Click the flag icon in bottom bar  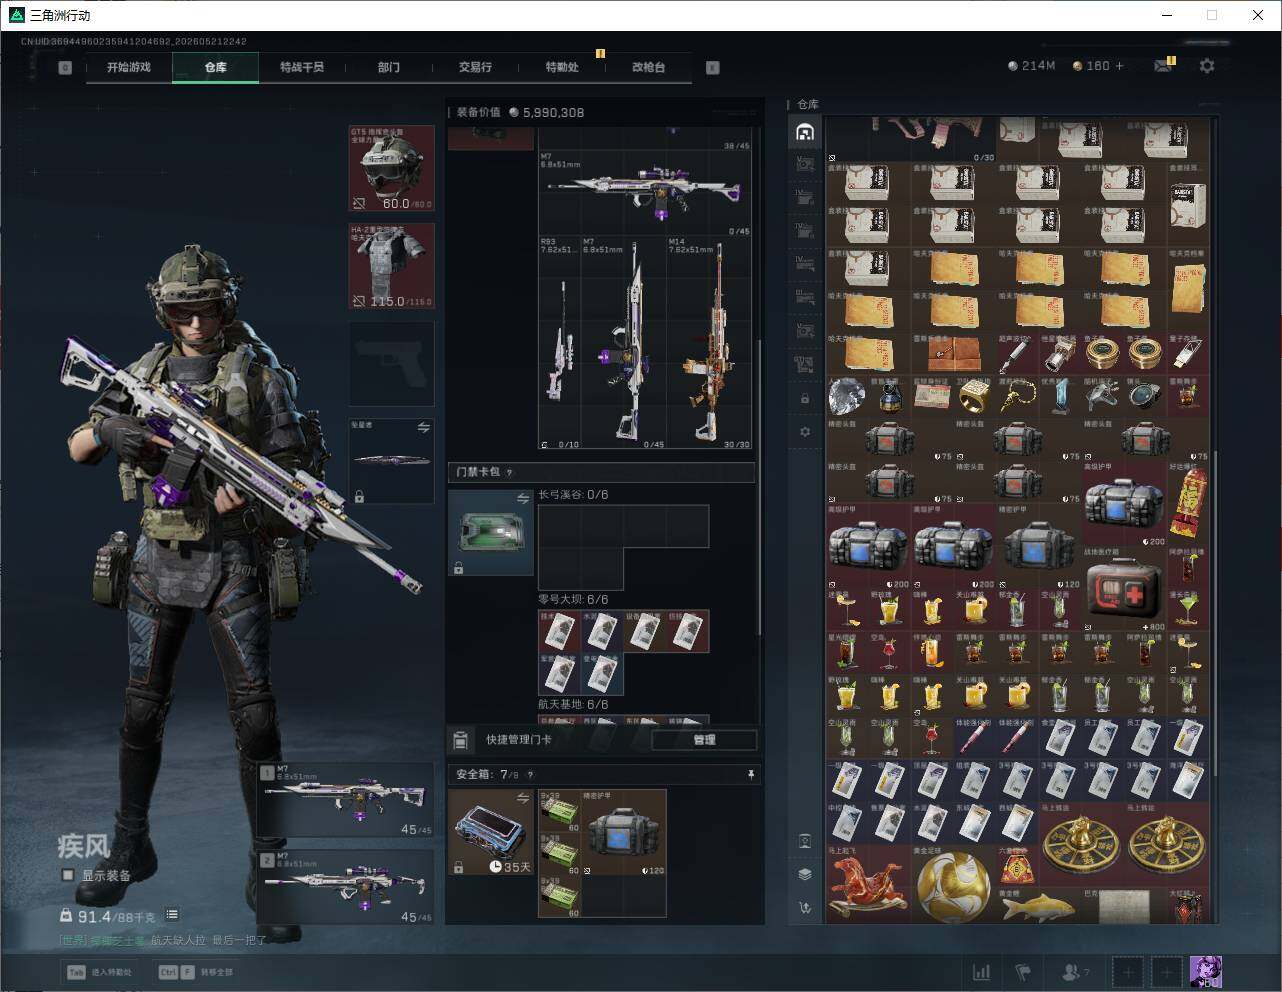(1023, 971)
